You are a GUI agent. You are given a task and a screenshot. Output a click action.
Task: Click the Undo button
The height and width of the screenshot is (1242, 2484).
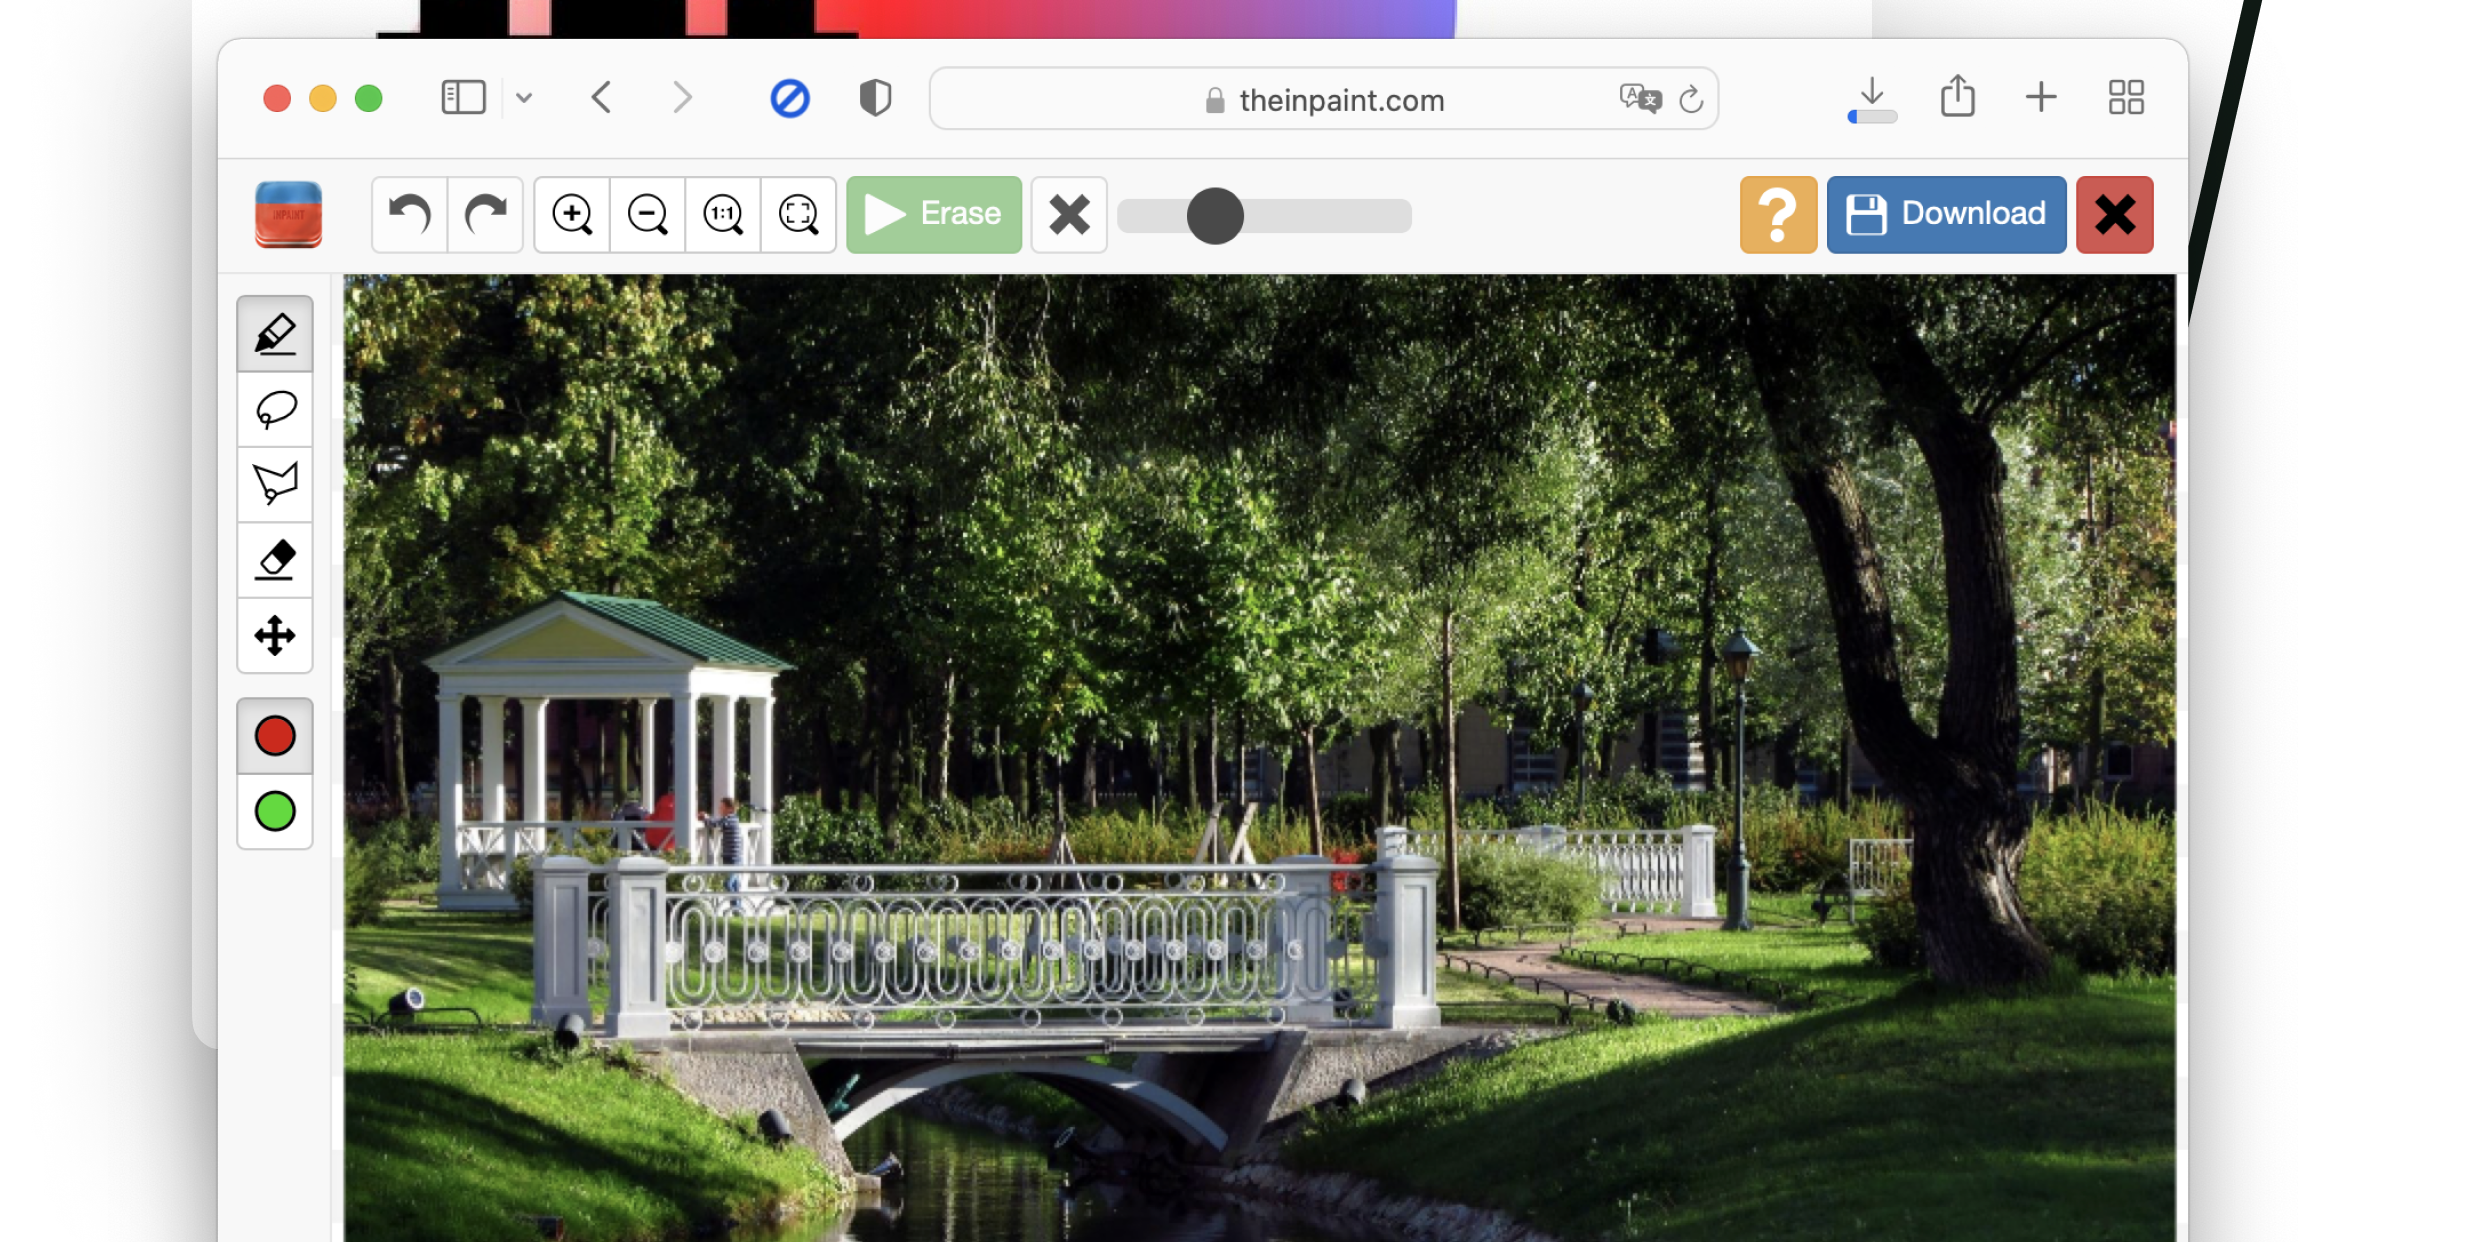coord(409,214)
